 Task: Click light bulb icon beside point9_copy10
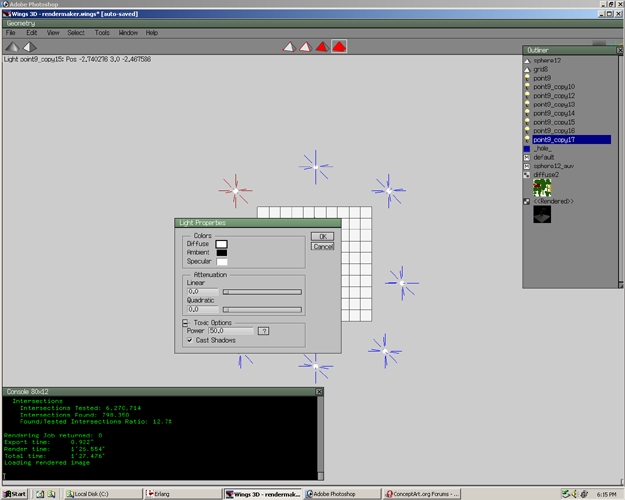pyautogui.click(x=527, y=87)
